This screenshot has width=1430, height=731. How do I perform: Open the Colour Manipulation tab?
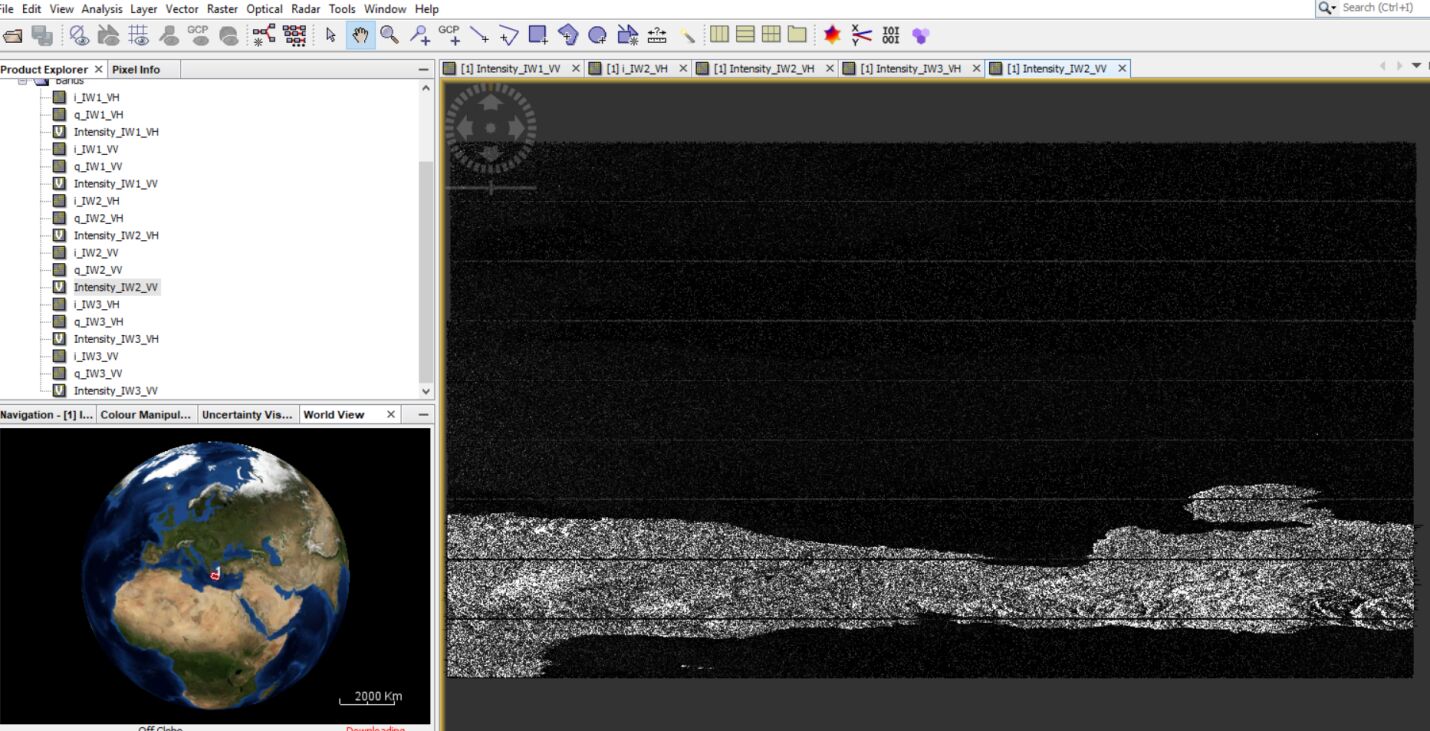(x=145, y=415)
